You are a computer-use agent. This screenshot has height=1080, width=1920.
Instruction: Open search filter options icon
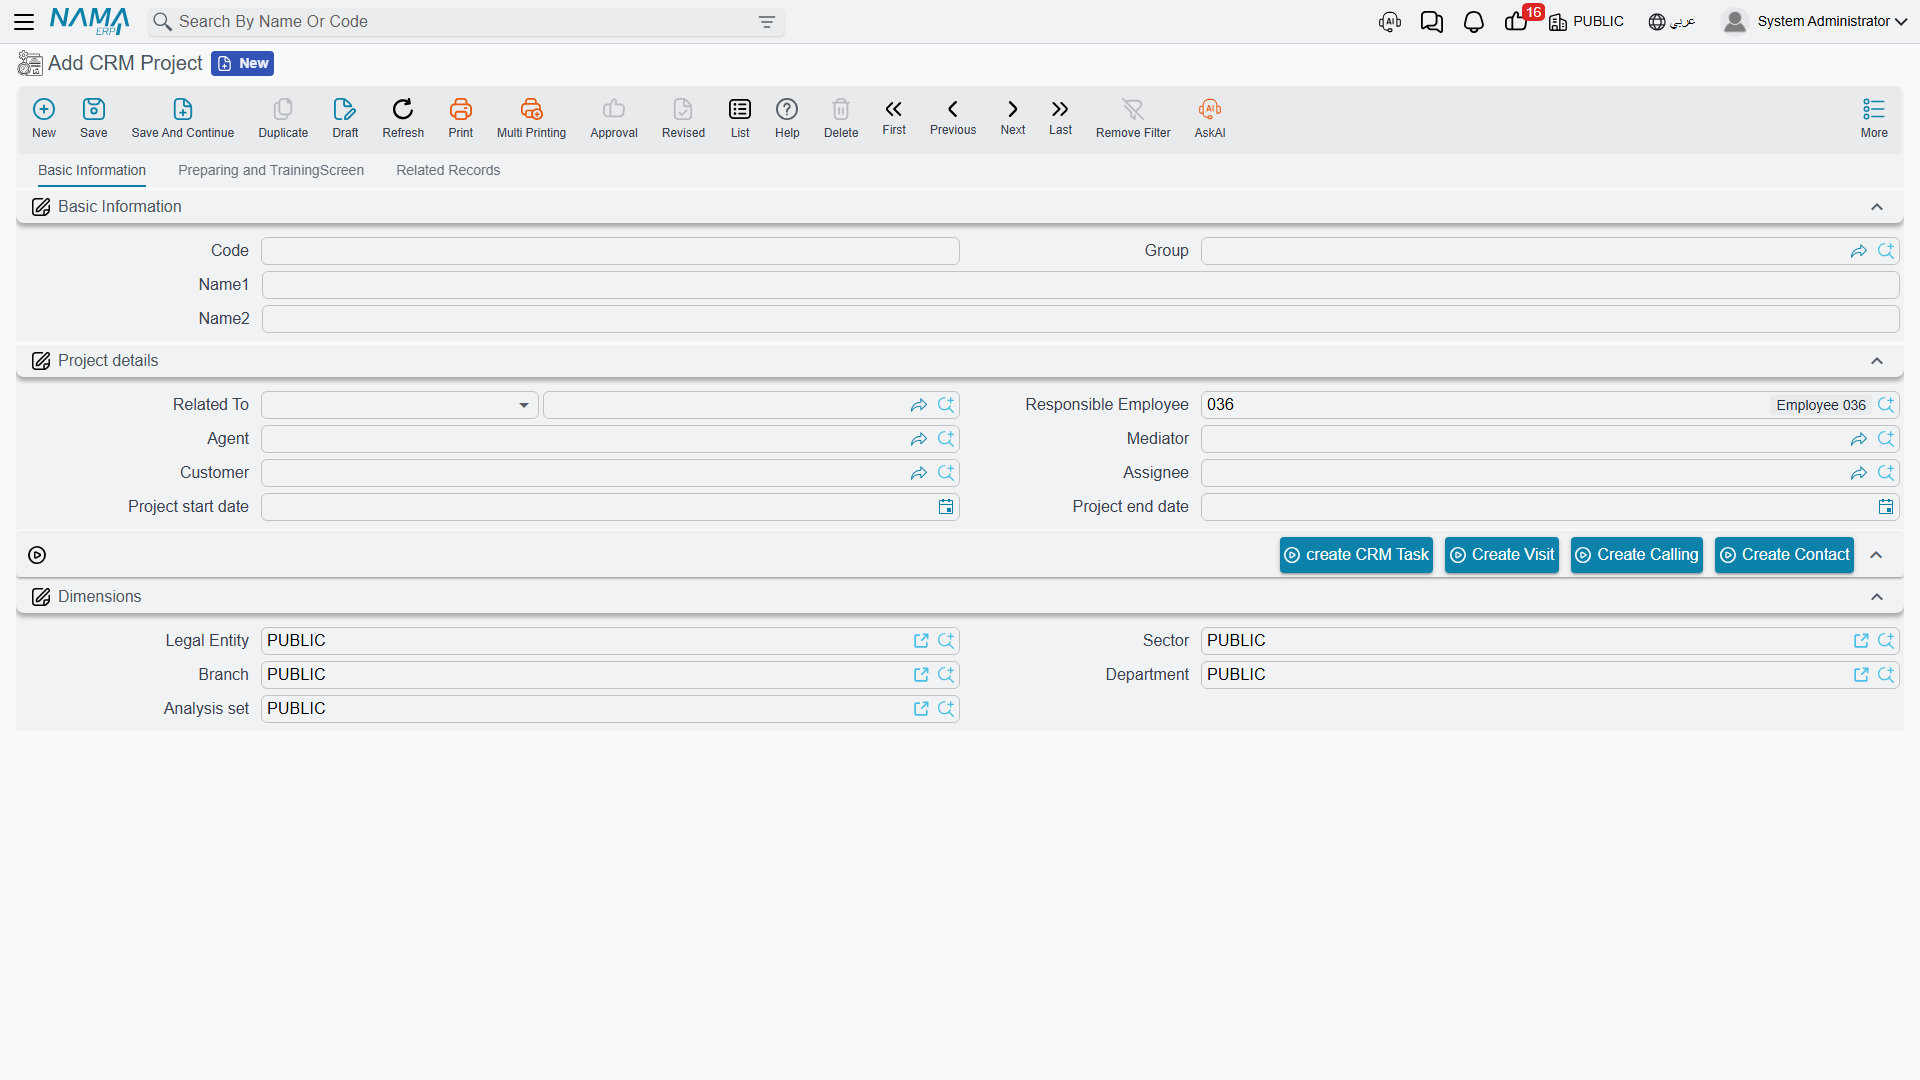(767, 22)
